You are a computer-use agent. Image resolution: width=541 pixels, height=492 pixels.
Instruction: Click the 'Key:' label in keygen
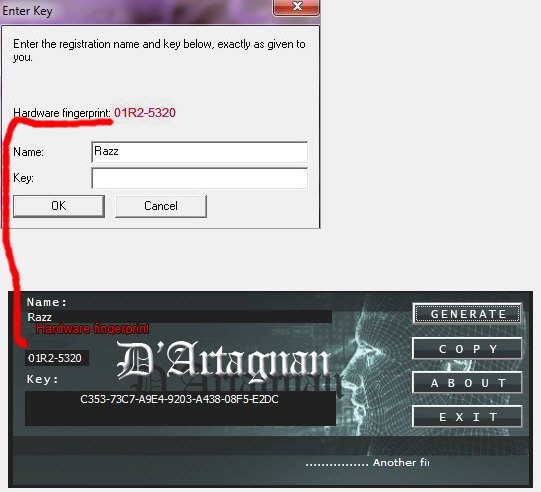pos(42,379)
